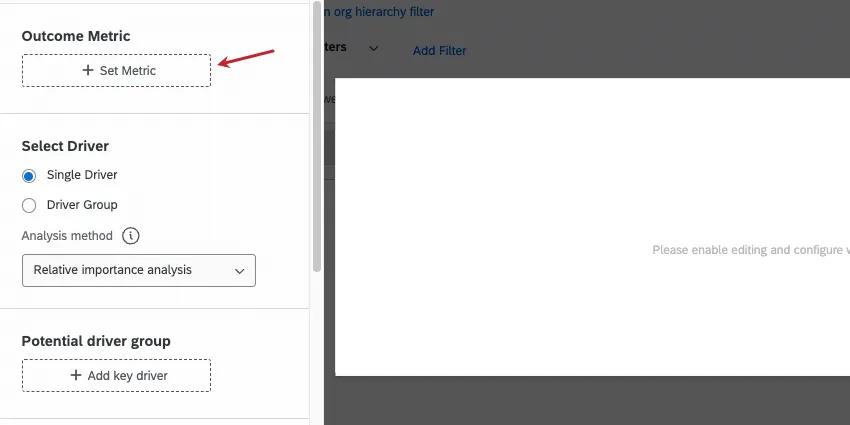Viewport: 850px width, 425px height.
Task: Click the Select Driver section heading
Action: point(65,146)
